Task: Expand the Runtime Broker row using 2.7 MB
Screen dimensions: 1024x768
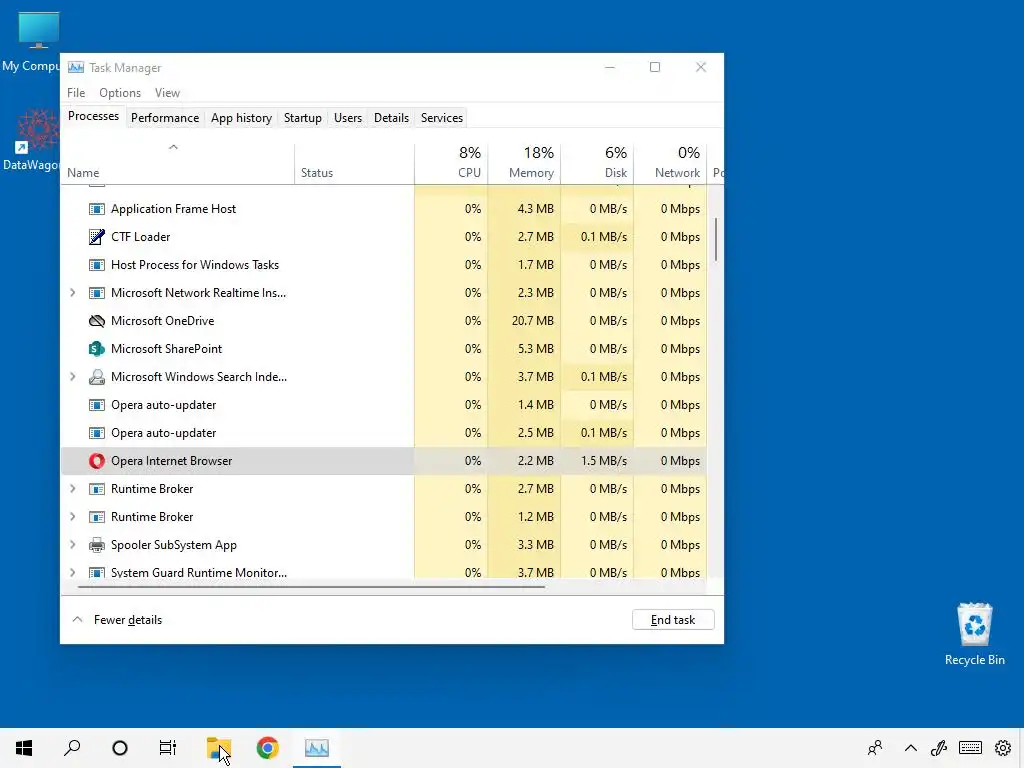Action: (72, 489)
